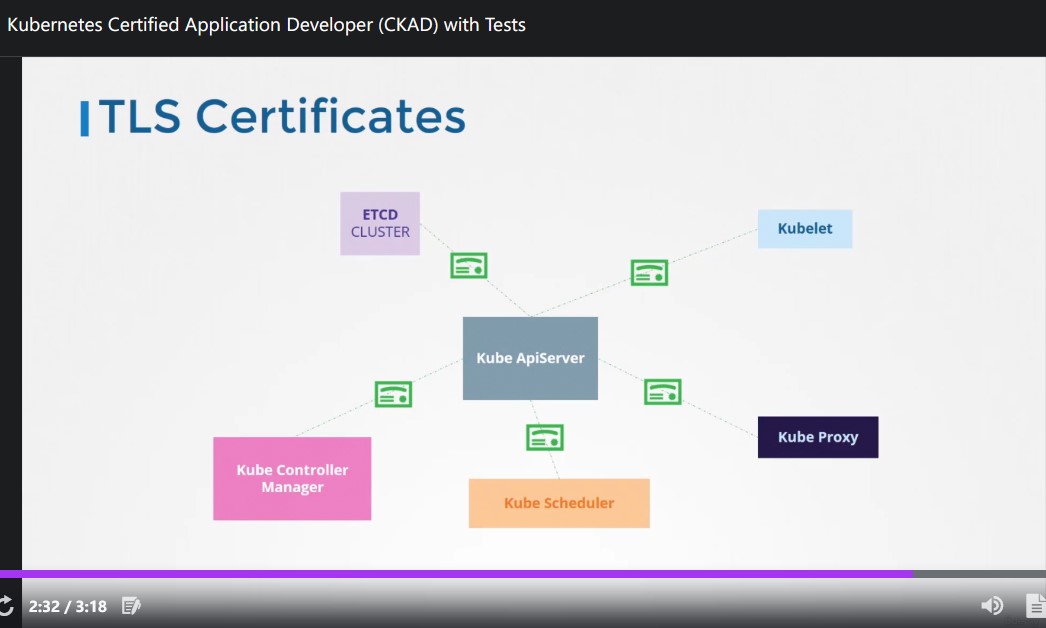Seek within the purple video progress bar

click(456, 574)
